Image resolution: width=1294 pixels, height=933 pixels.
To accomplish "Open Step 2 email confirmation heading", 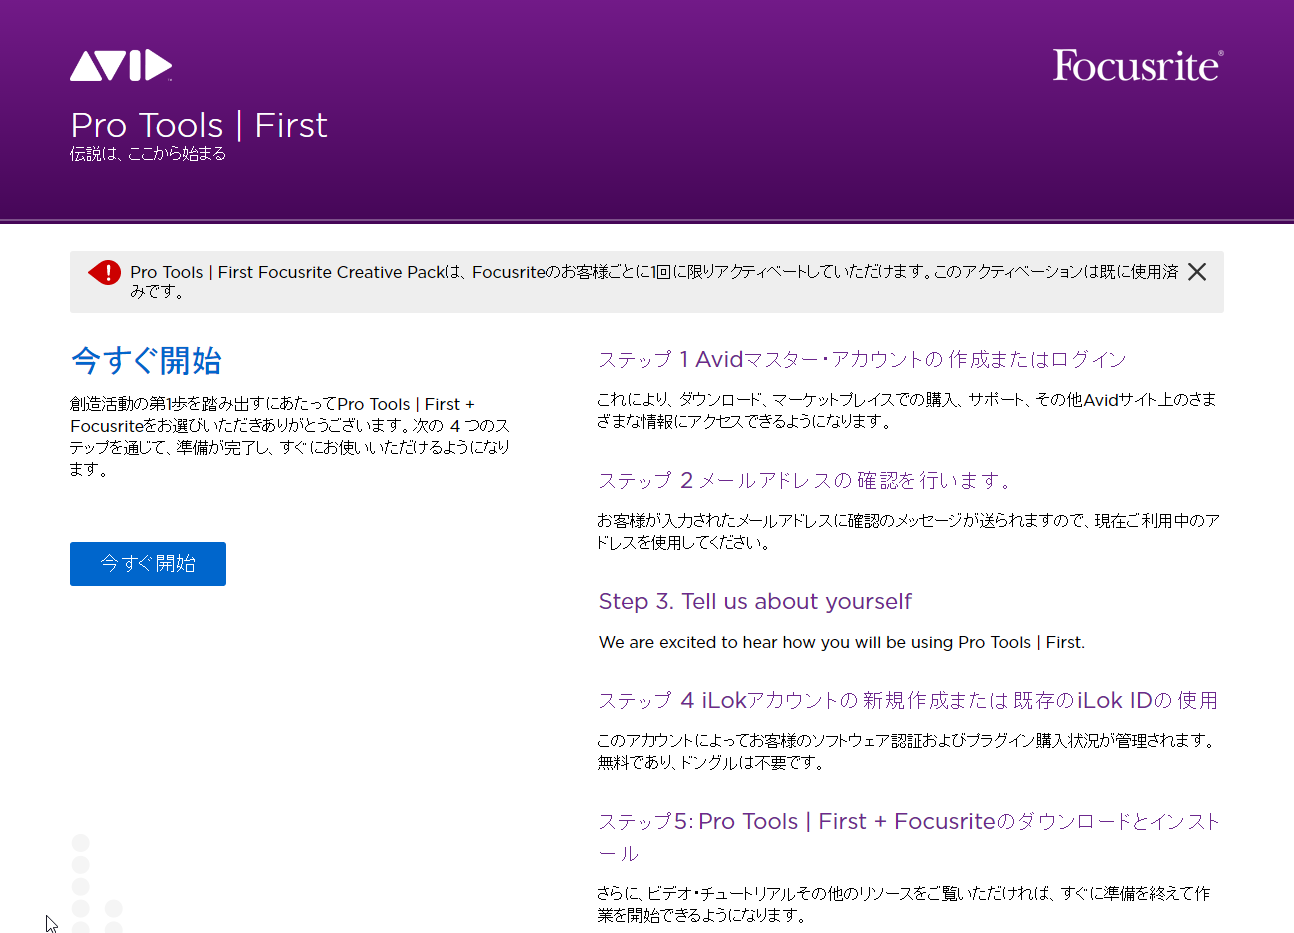I will click(806, 481).
